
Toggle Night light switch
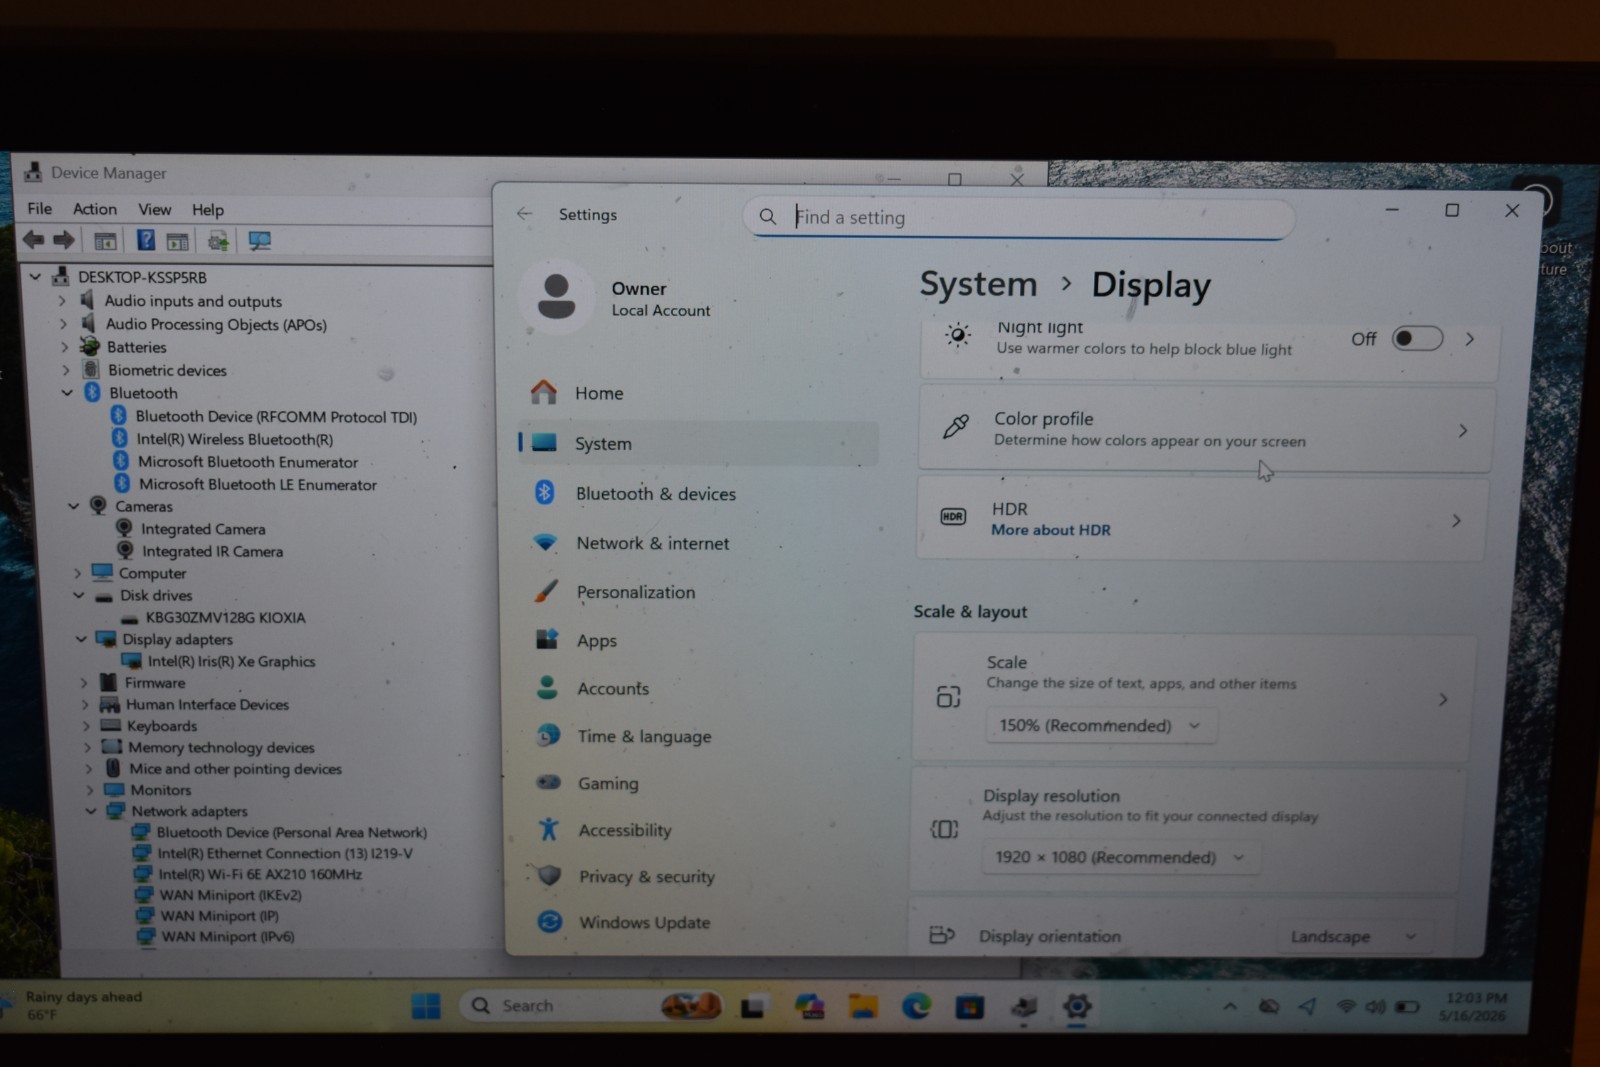tap(1417, 338)
